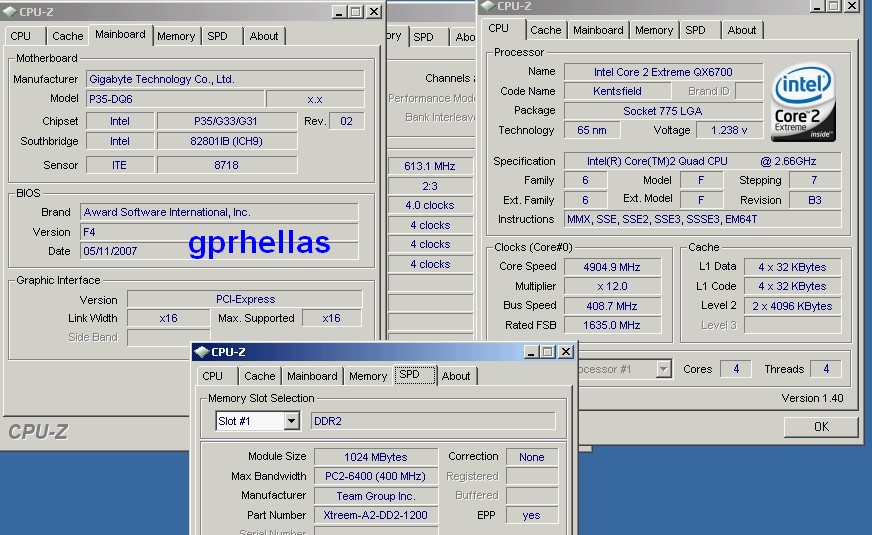Open About tab in Mainboard CPU-Z window
The height and width of the screenshot is (535, 872).
click(x=264, y=36)
